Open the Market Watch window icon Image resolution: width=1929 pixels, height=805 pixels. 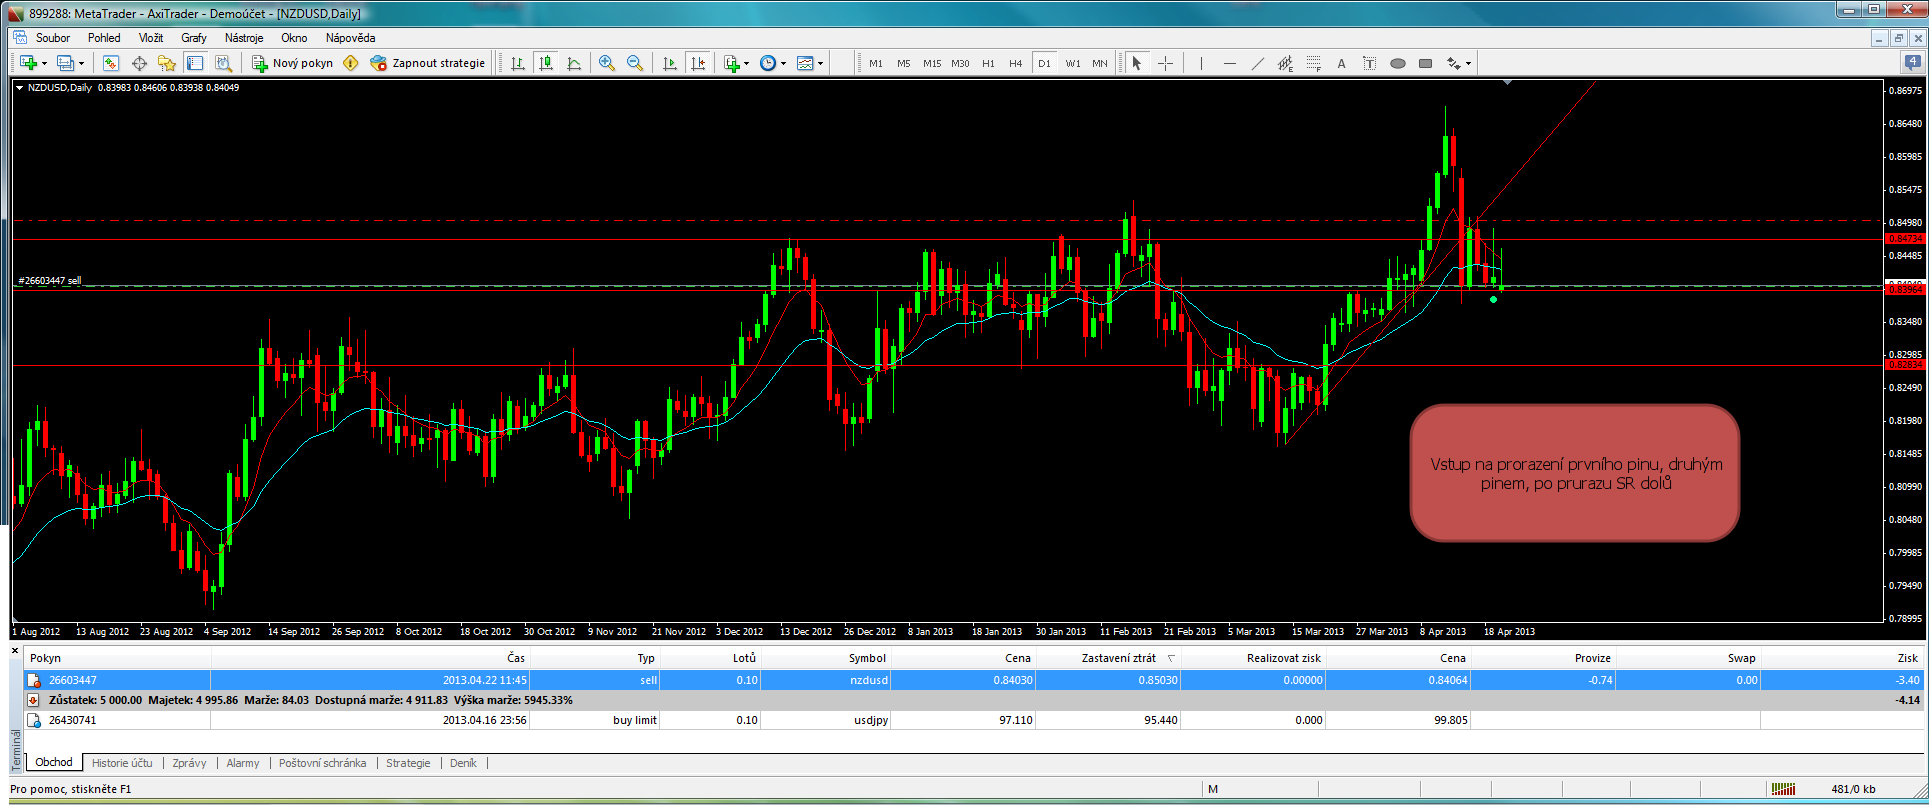pos(111,63)
